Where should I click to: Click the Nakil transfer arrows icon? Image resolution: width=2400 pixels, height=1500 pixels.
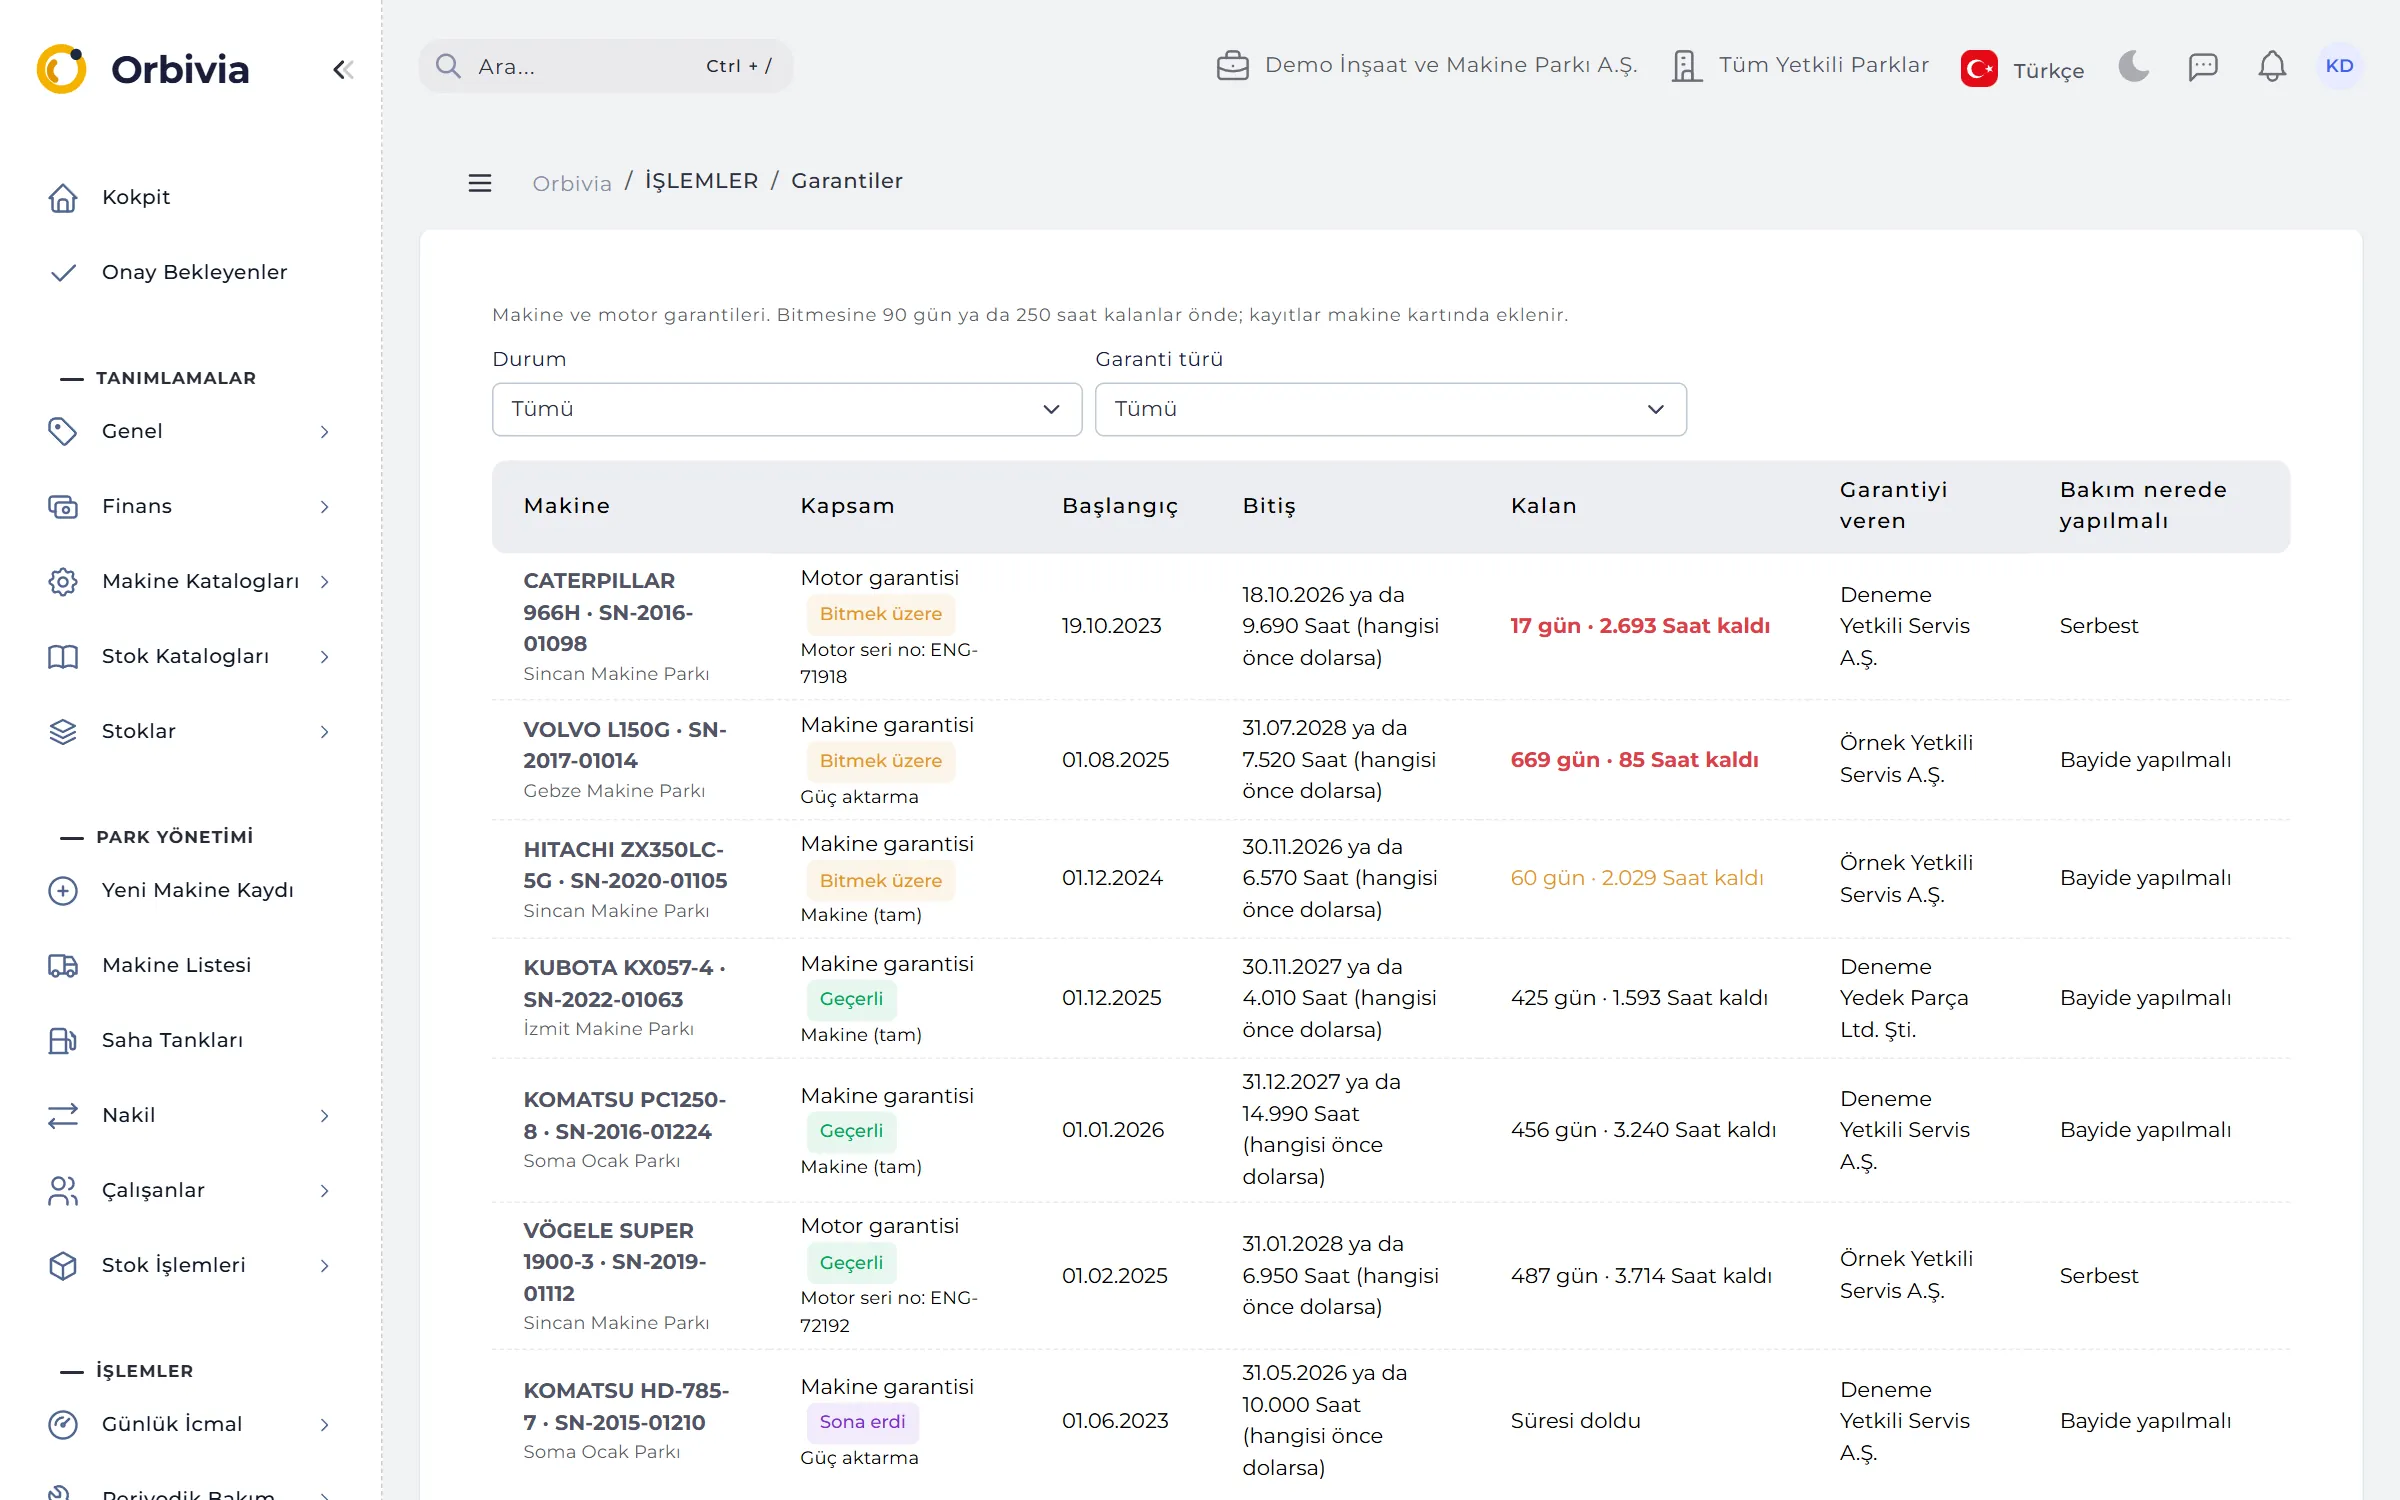point(63,1115)
